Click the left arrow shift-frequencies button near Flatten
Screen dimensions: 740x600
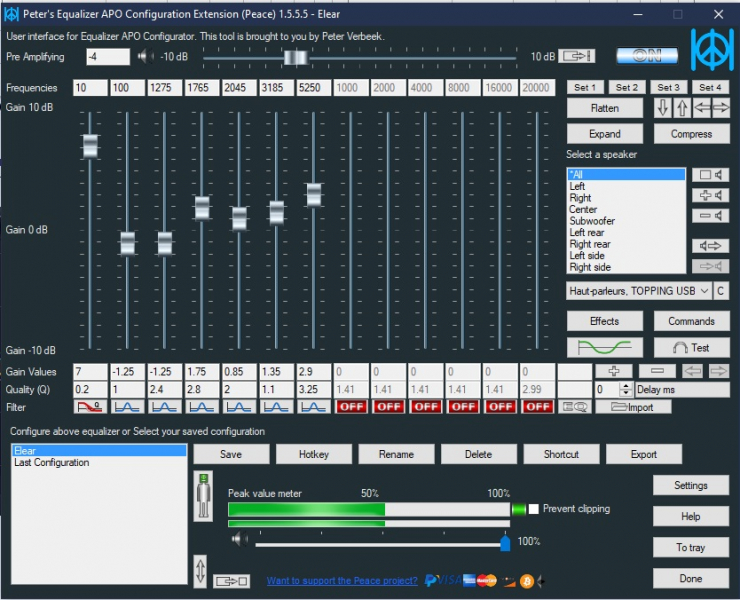point(702,108)
